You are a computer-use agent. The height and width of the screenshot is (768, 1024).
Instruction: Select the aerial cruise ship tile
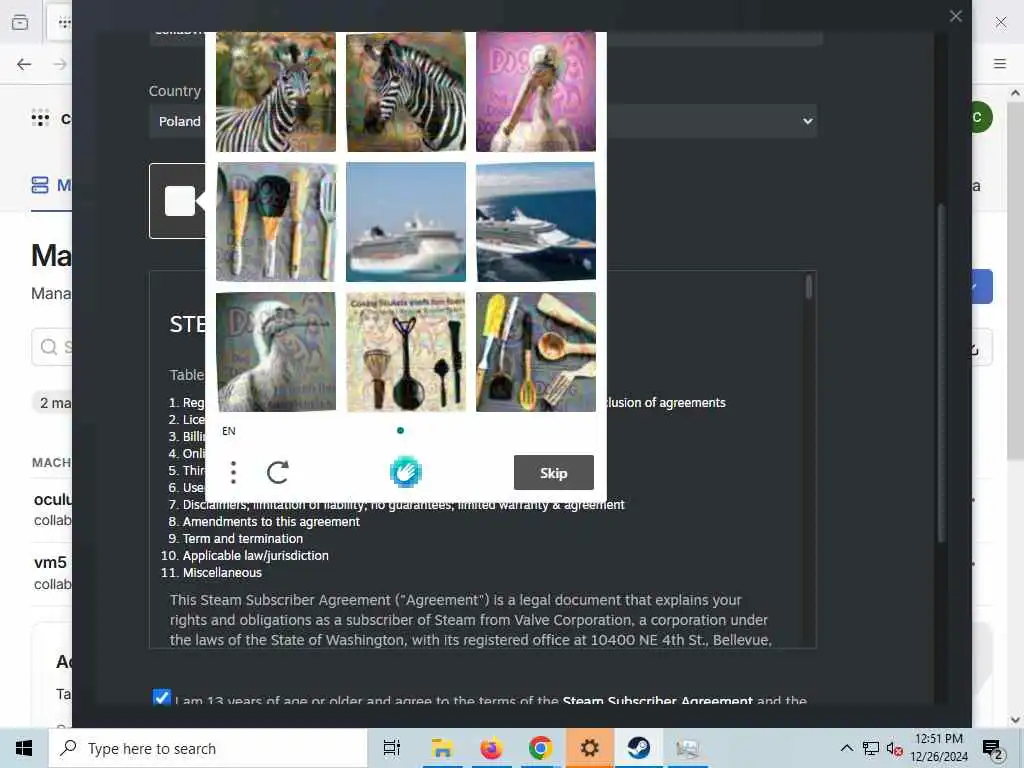(x=536, y=221)
